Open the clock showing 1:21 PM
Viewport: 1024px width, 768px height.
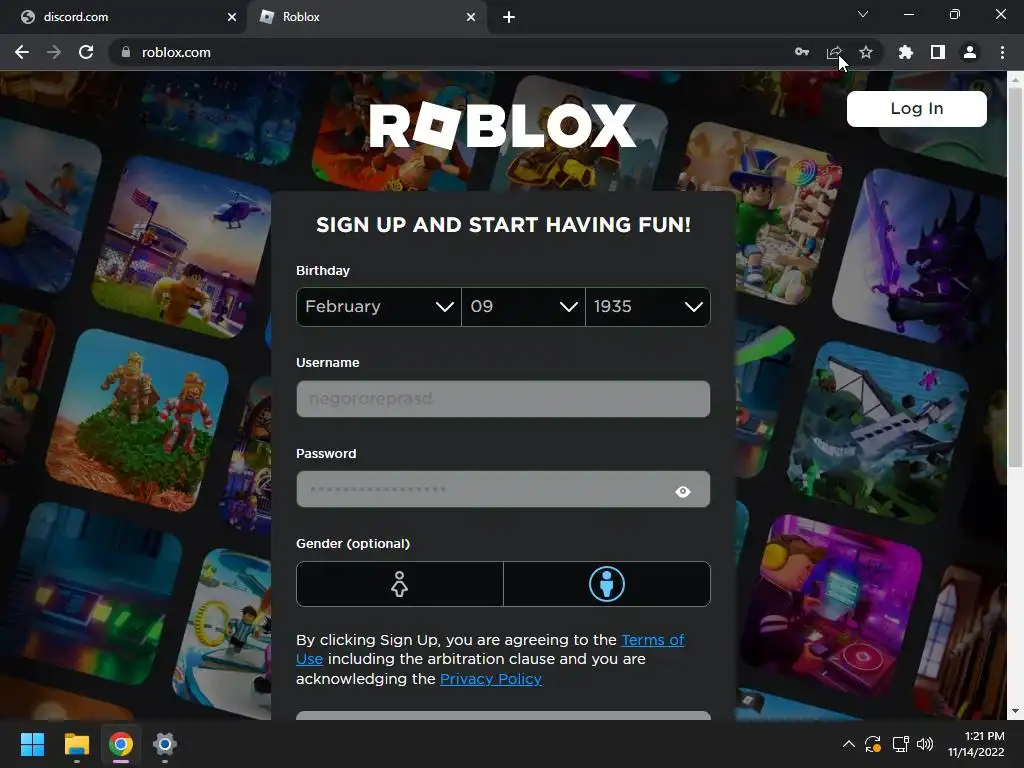click(976, 744)
